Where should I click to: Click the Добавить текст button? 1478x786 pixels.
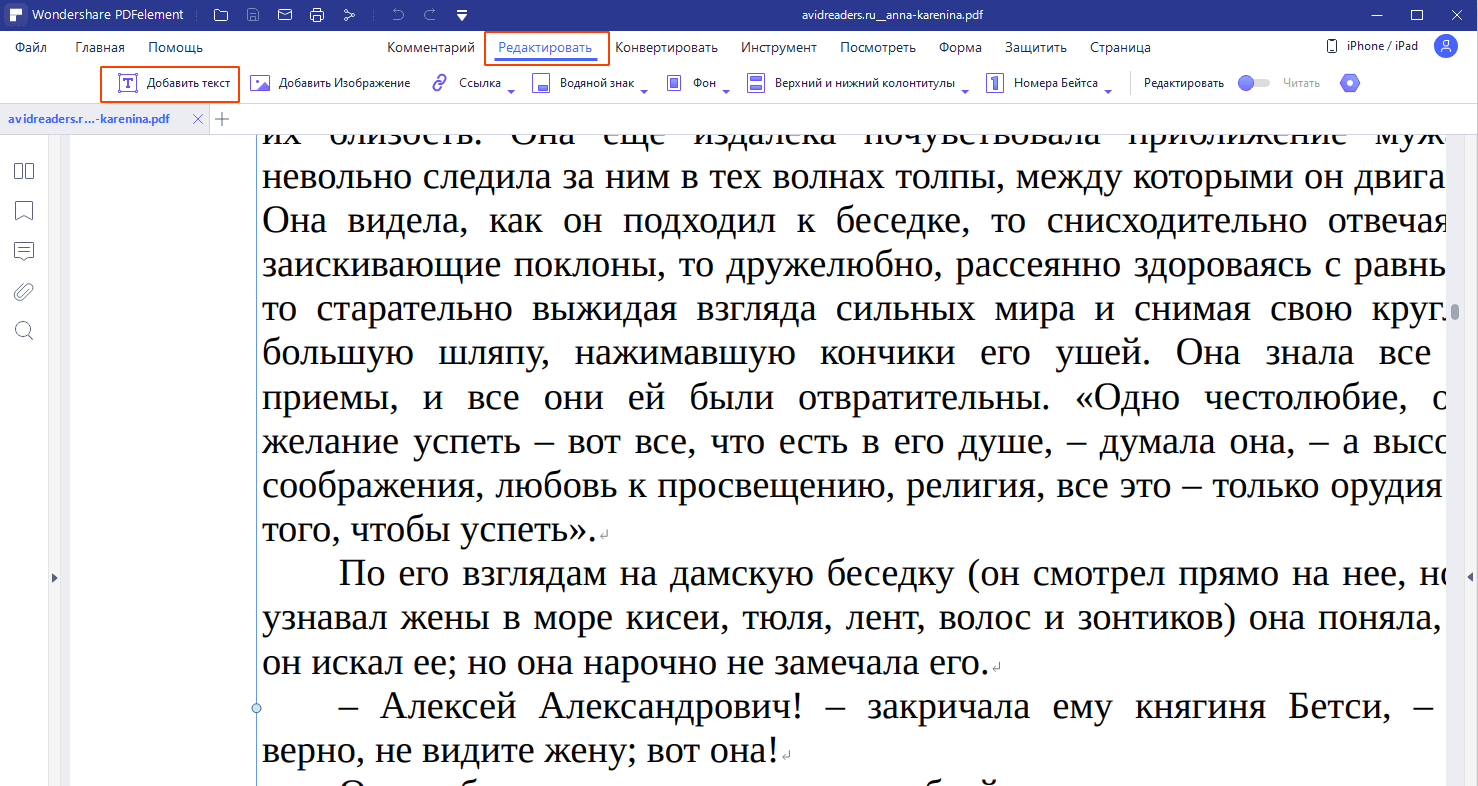[175, 83]
